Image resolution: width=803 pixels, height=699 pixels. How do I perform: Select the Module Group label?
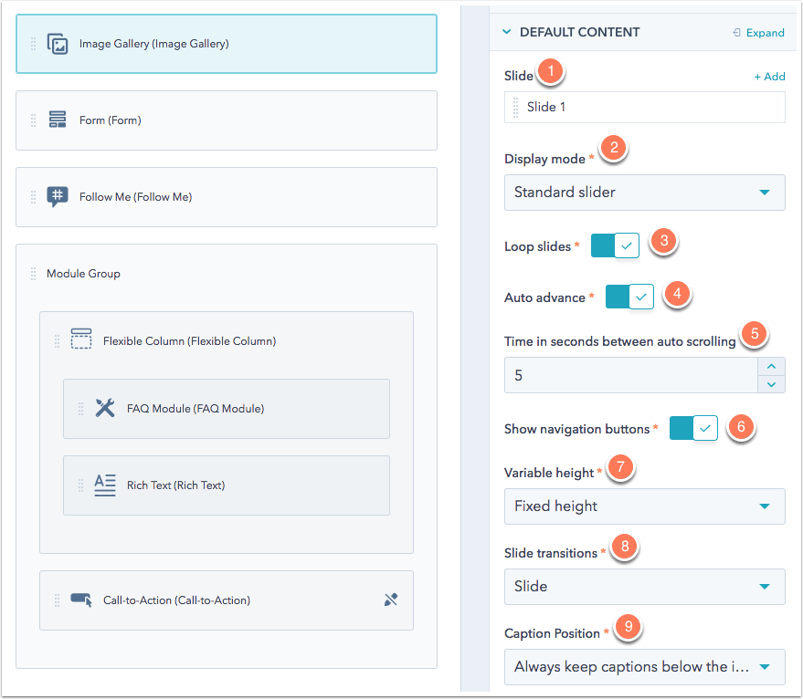point(83,273)
